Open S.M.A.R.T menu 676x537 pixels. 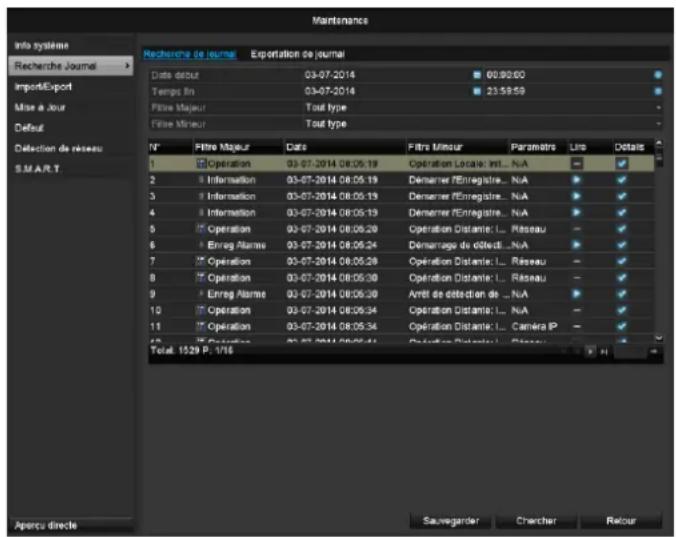[x=37, y=169]
